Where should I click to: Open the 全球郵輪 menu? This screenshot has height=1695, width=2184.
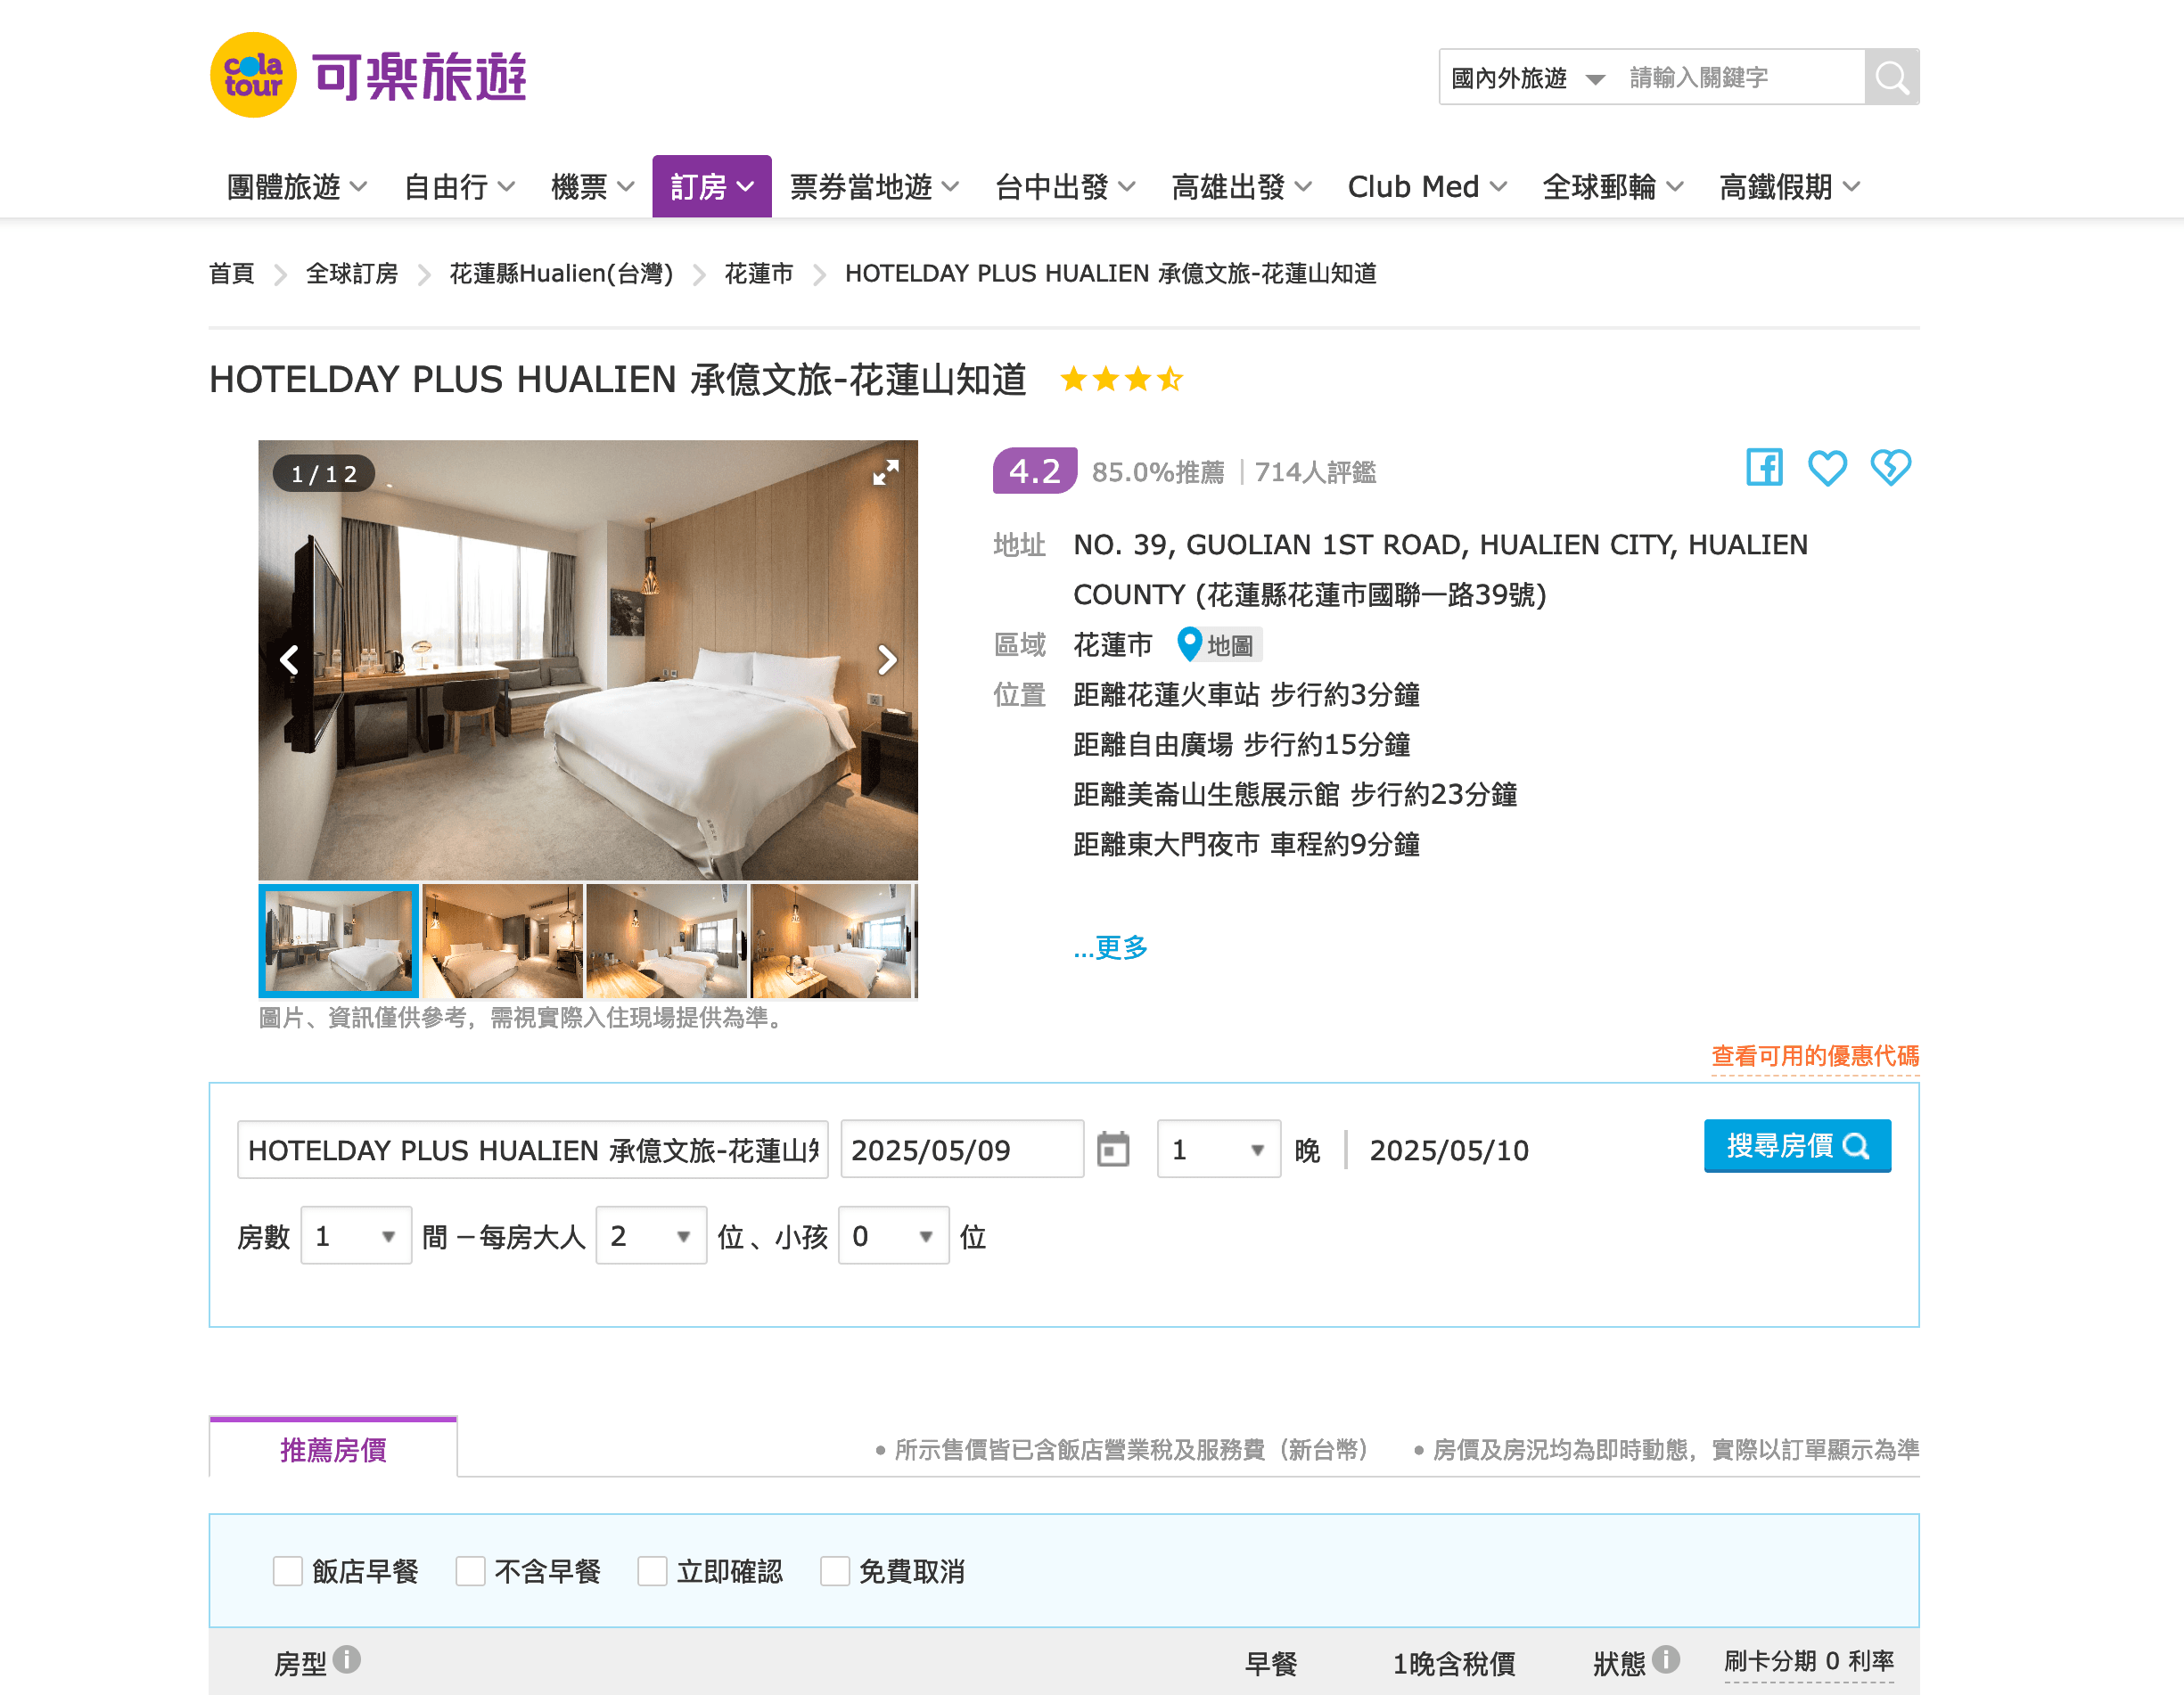tap(1612, 187)
